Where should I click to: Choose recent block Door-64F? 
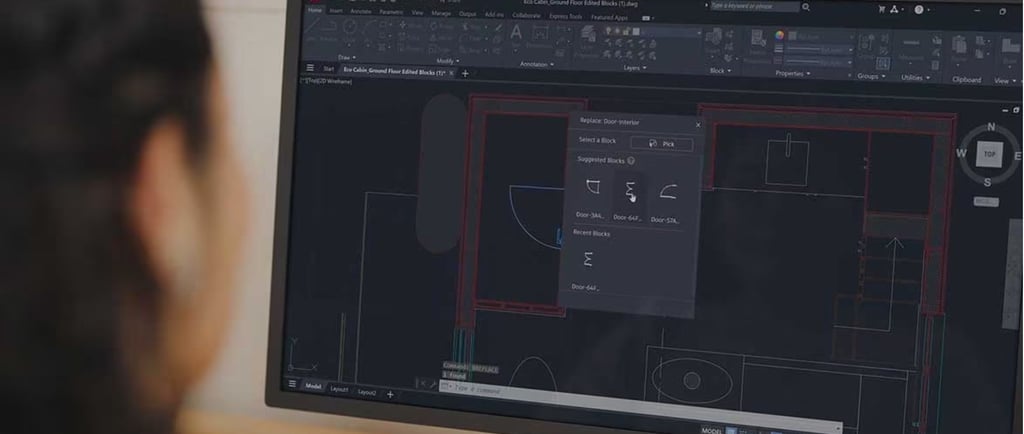[x=587, y=268]
